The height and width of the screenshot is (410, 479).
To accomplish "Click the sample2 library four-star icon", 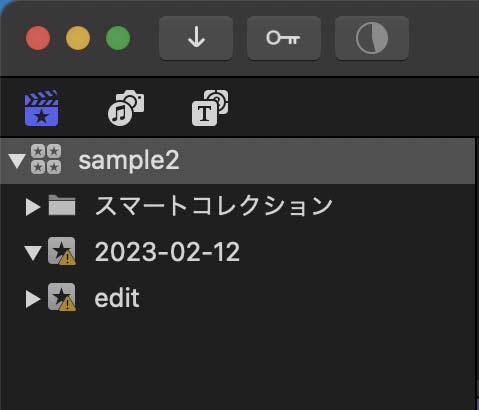I will [x=46, y=159].
